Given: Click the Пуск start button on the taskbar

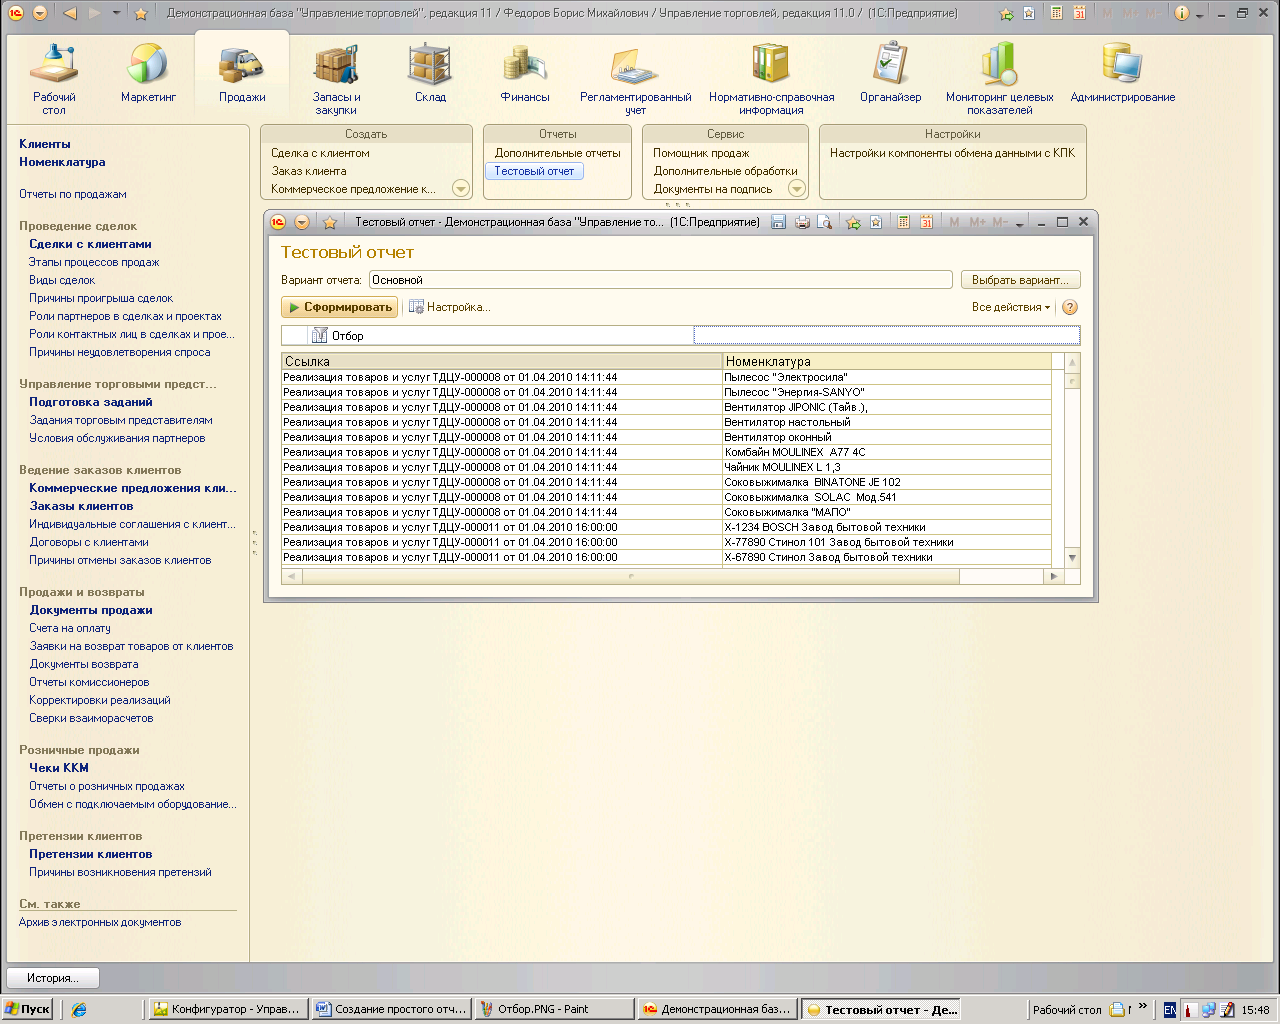Looking at the screenshot, I should point(28,1009).
